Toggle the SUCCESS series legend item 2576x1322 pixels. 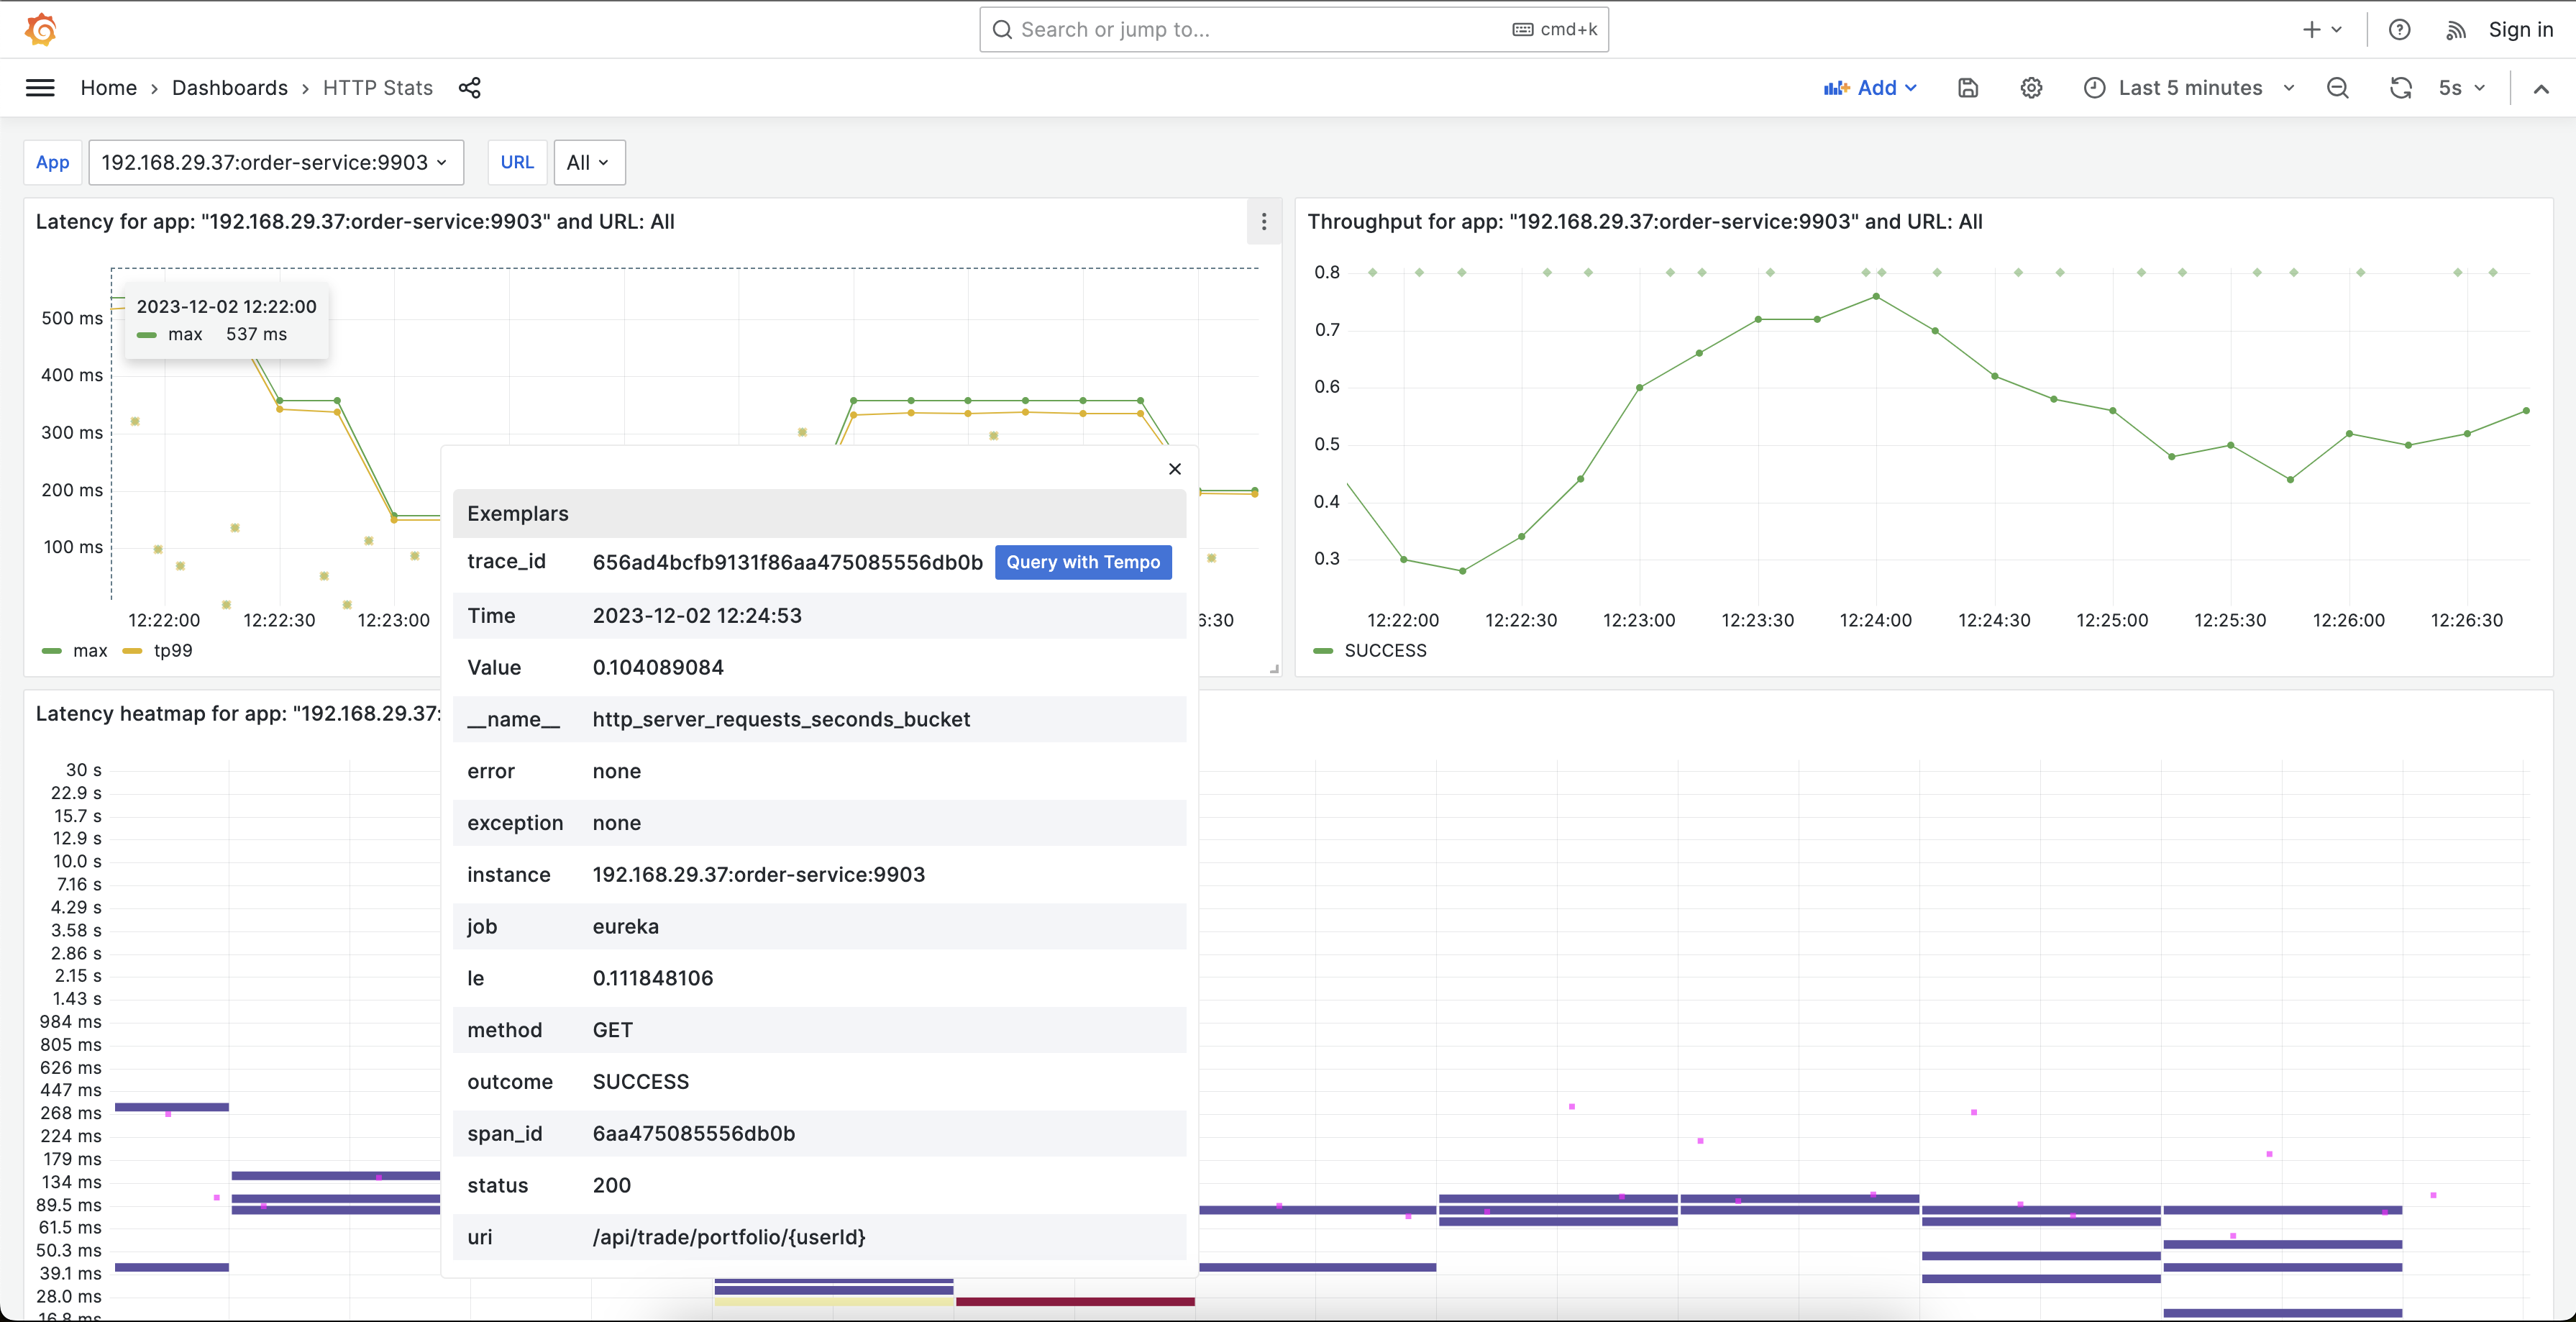1384,651
